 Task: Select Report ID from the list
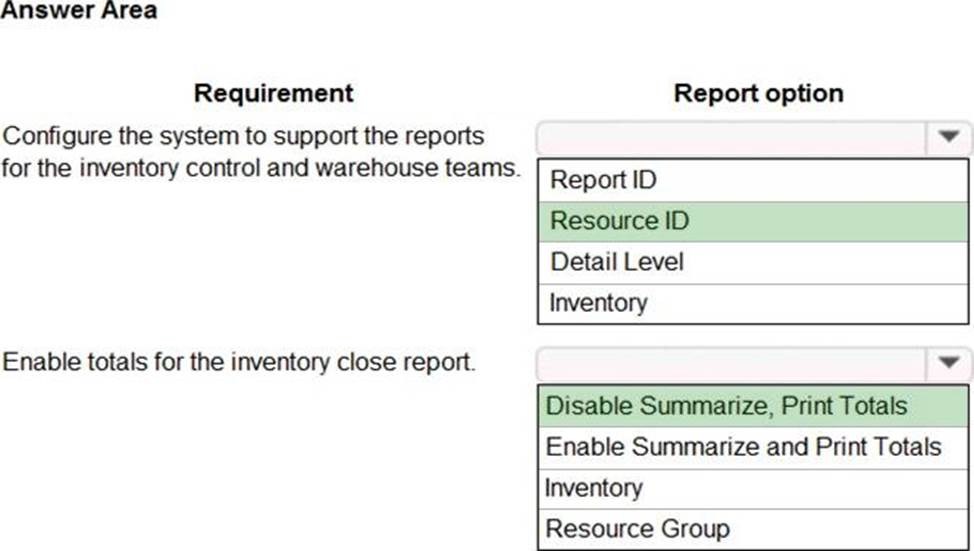[x=603, y=180]
